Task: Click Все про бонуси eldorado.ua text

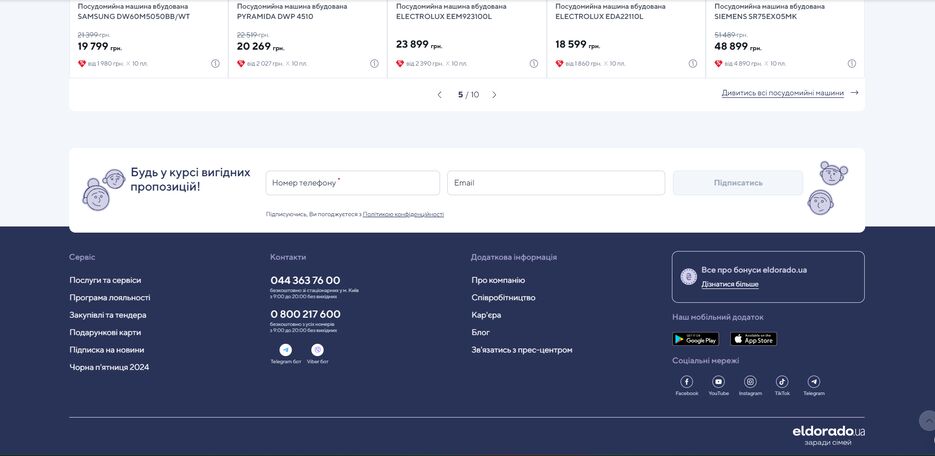Action: (754, 270)
